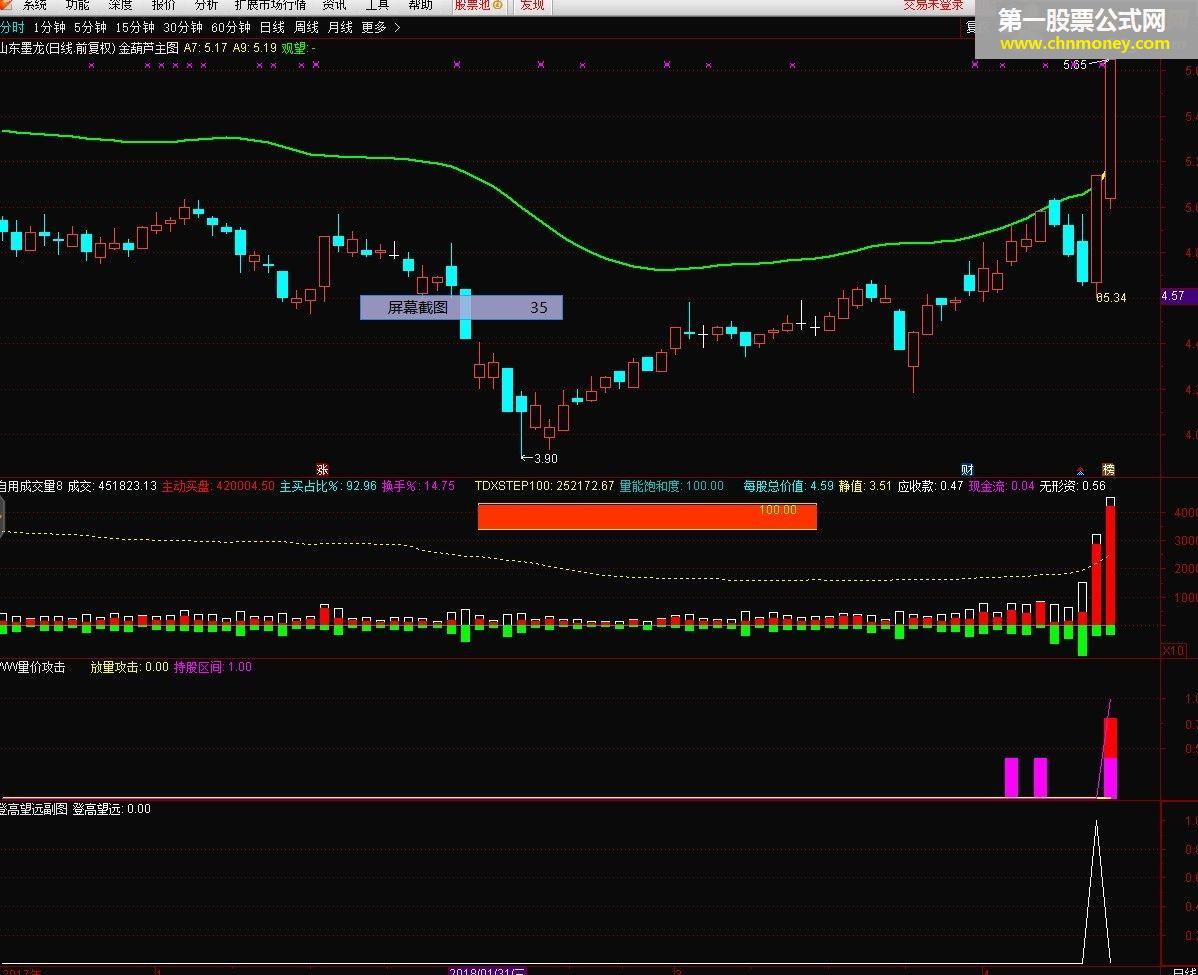
Task: Click the 放量攻击: 0.00 value
Action: tap(129, 667)
